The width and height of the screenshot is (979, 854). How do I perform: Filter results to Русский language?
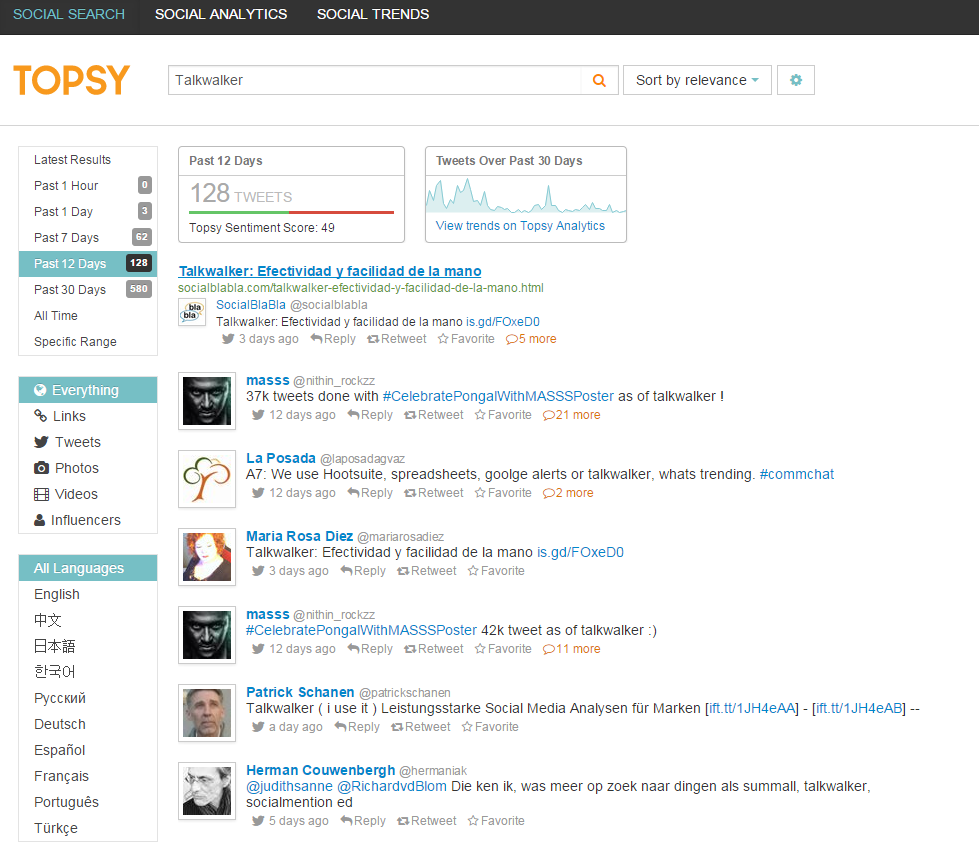click(88, 698)
